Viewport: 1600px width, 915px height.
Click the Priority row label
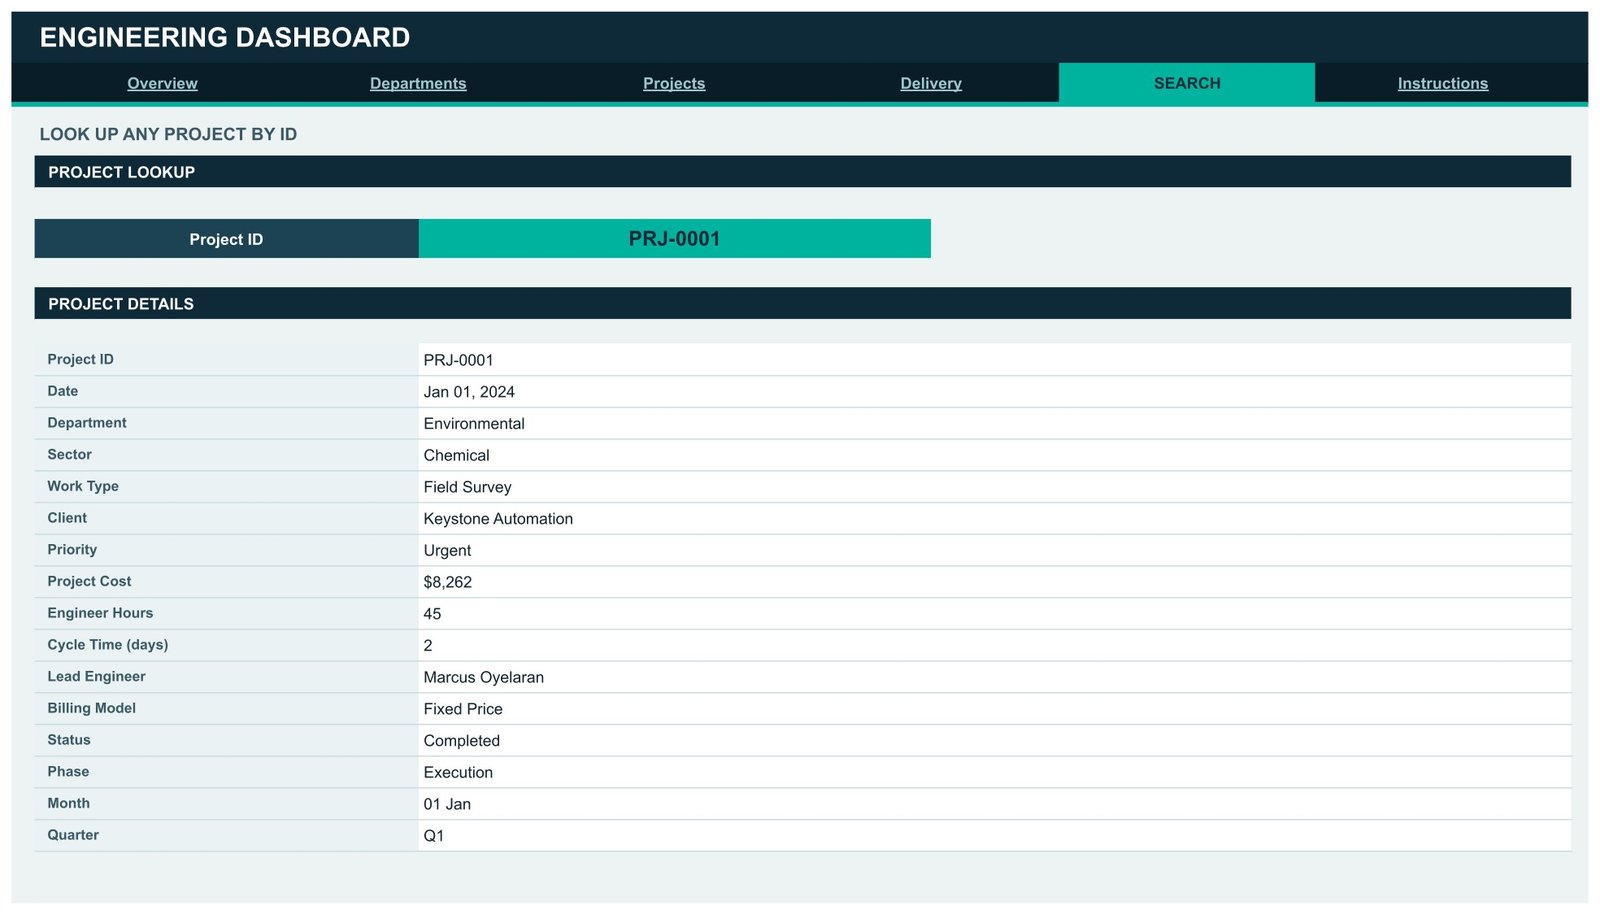pos(72,550)
